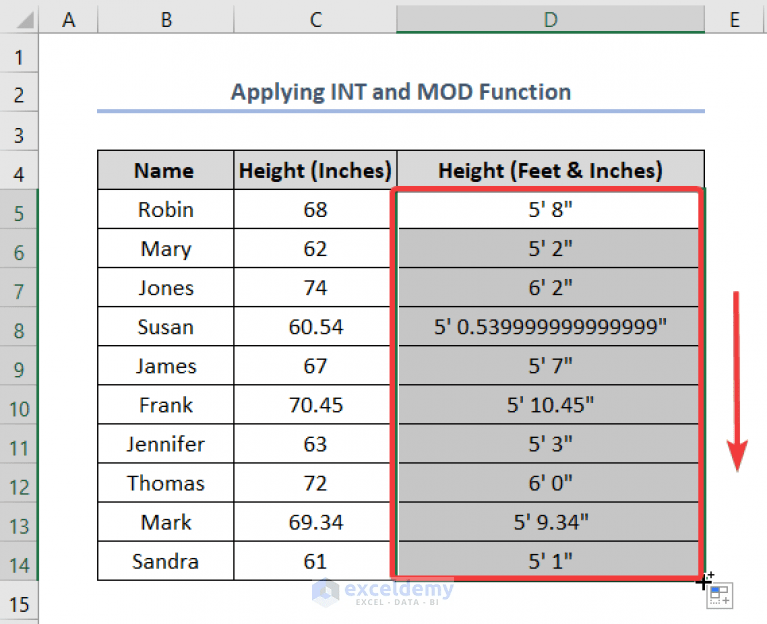This screenshot has height=624, width=767.
Task: Select row 2 header
Action: (19, 94)
